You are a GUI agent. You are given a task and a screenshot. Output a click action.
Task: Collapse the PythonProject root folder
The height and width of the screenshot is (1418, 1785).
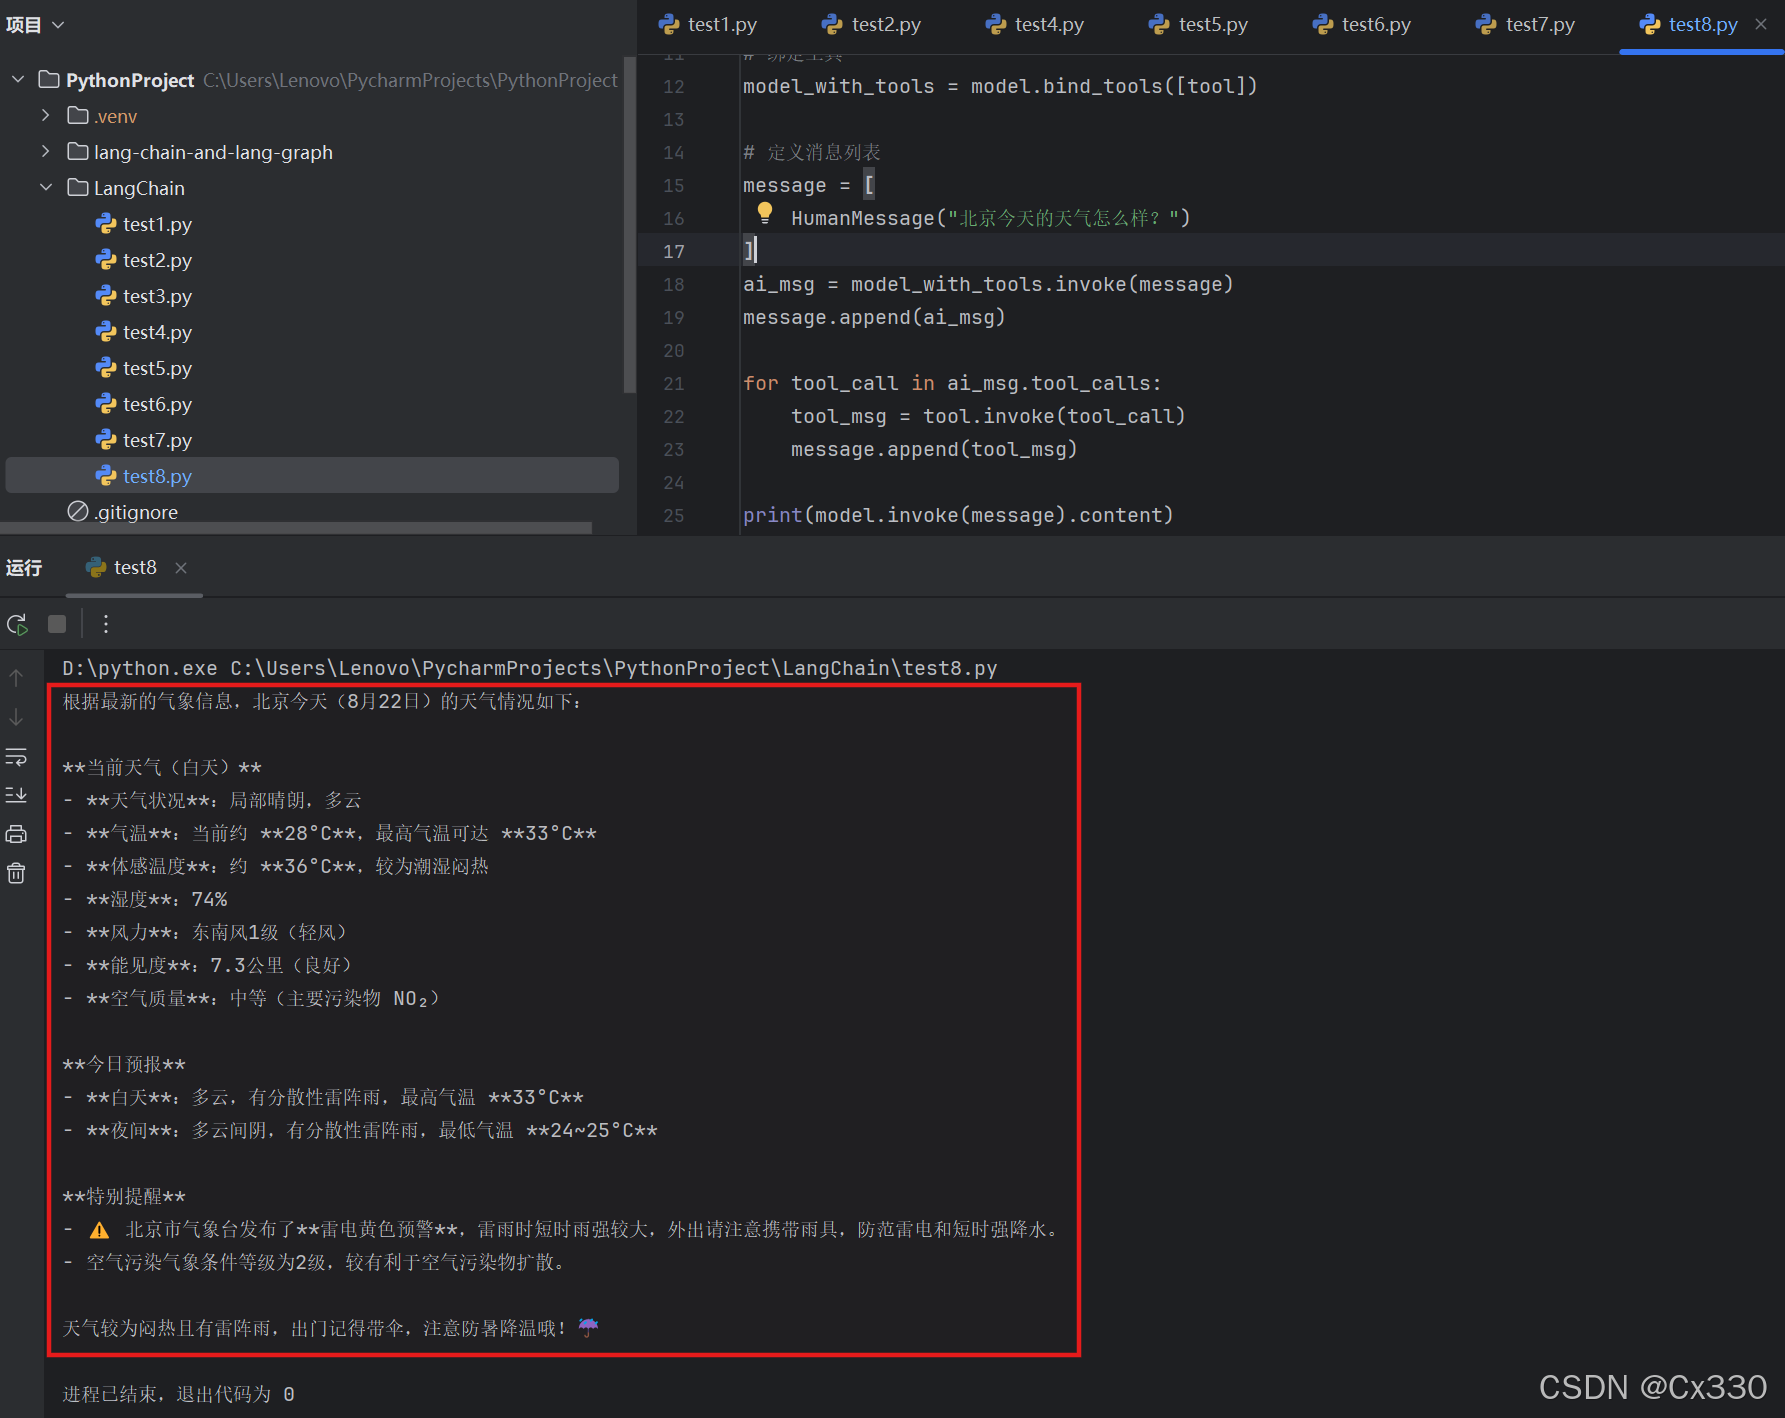pyautogui.click(x=18, y=79)
